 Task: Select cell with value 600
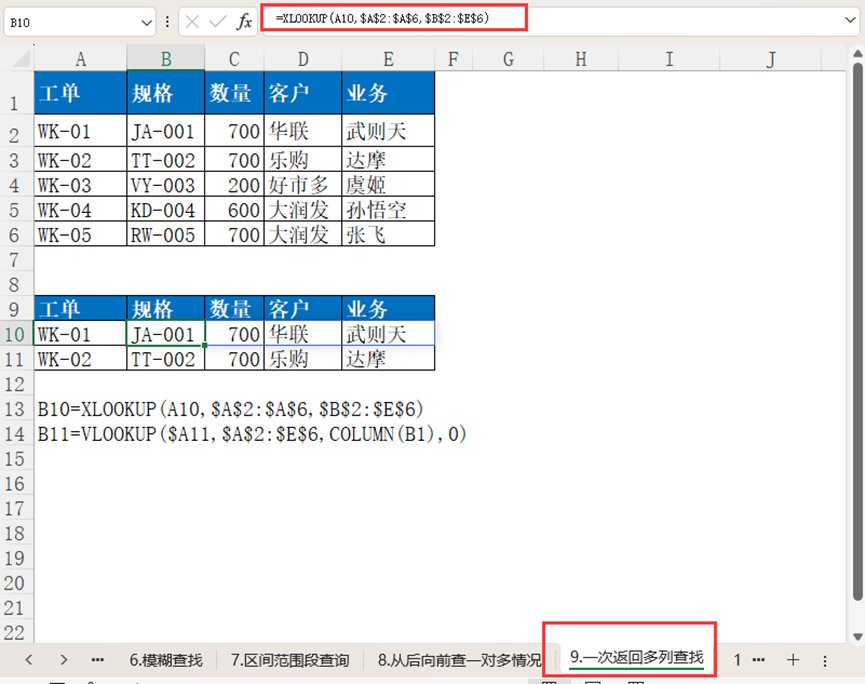(234, 210)
